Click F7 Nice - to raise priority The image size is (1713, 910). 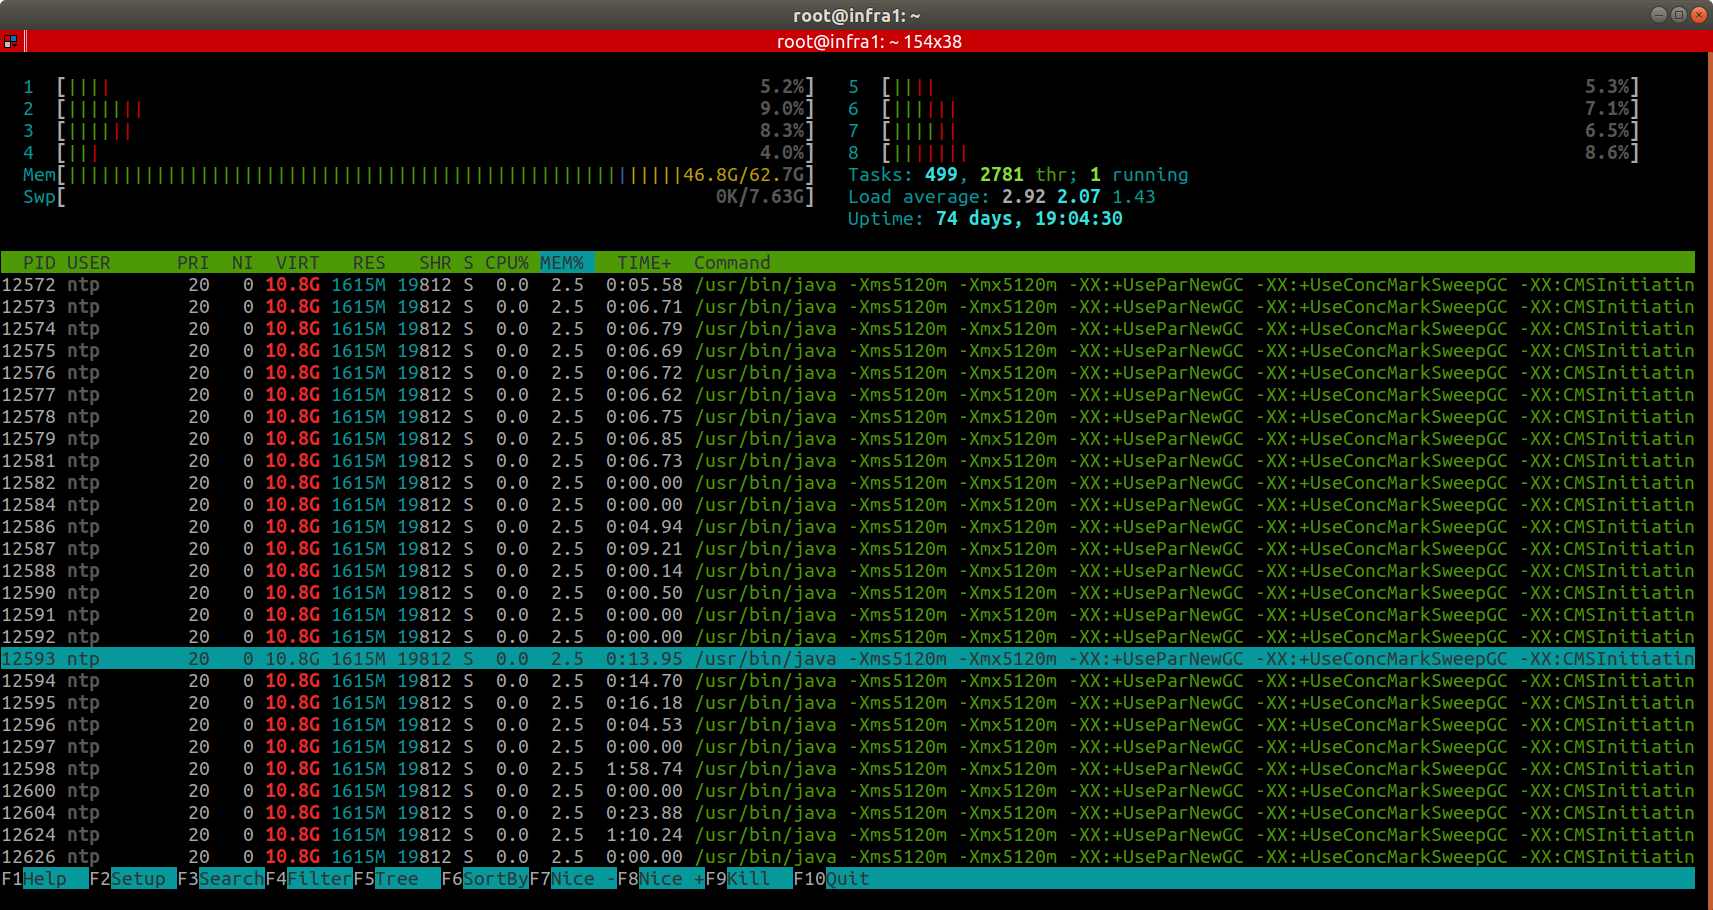pos(573,879)
